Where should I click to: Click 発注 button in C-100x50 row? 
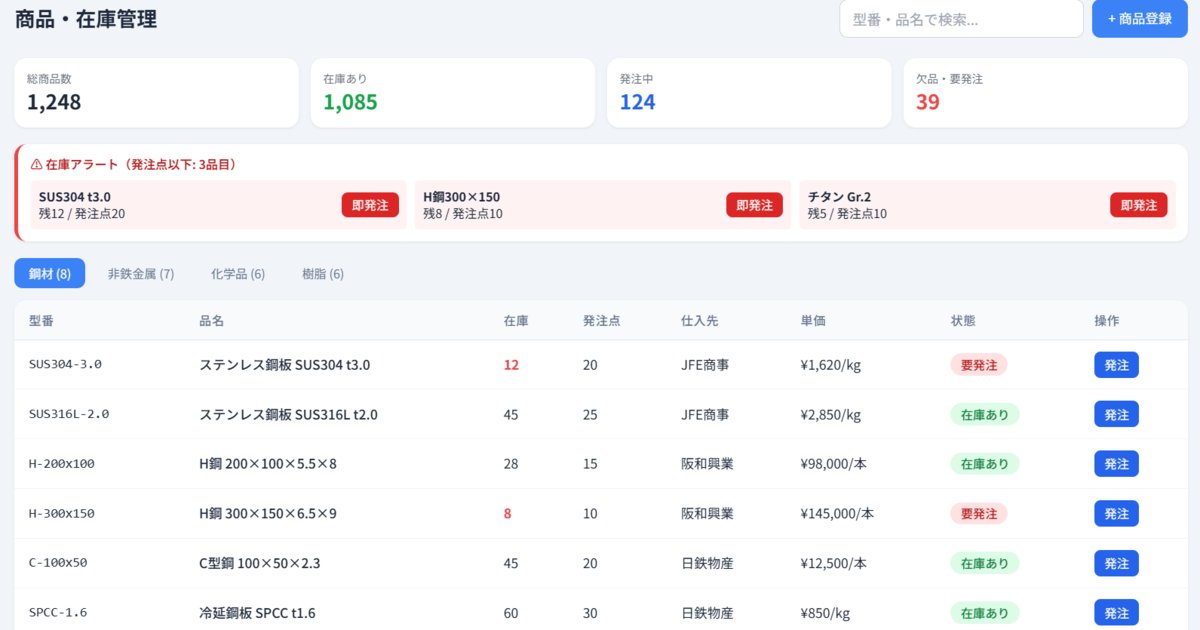[1116, 563]
